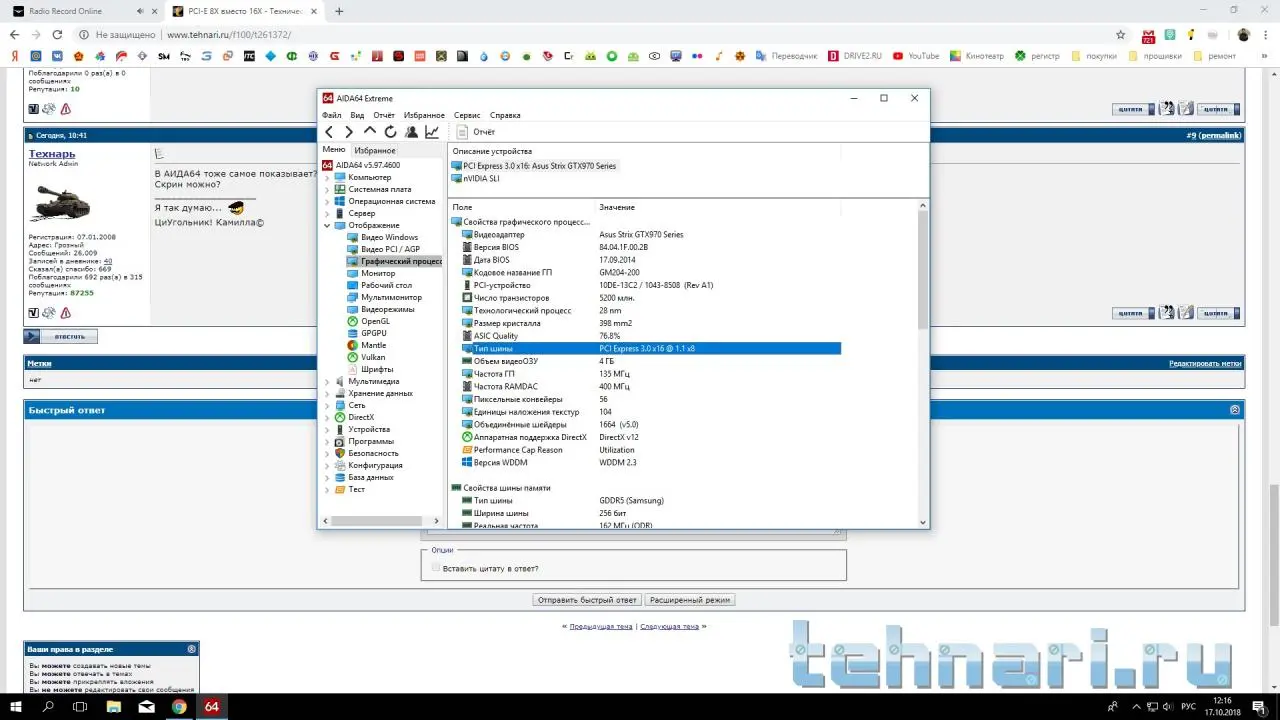Go up one level in AIDA64 toolbar
The width and height of the screenshot is (1280, 720).
[370, 132]
